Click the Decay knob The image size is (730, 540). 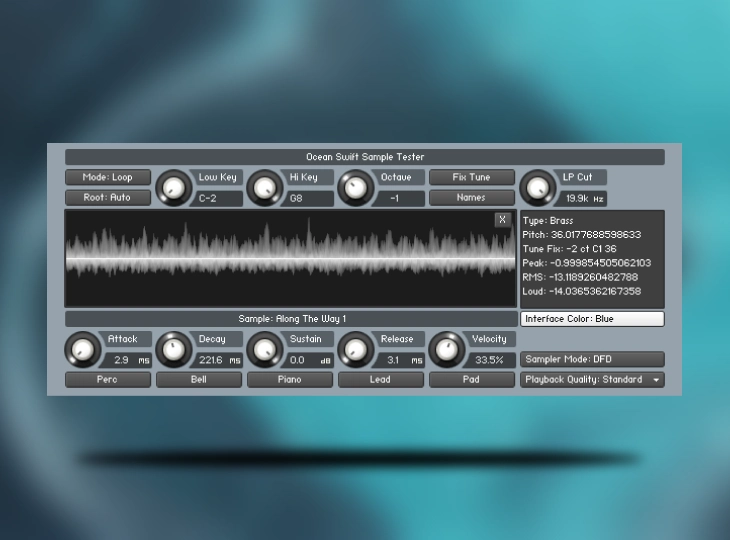[x=173, y=348]
